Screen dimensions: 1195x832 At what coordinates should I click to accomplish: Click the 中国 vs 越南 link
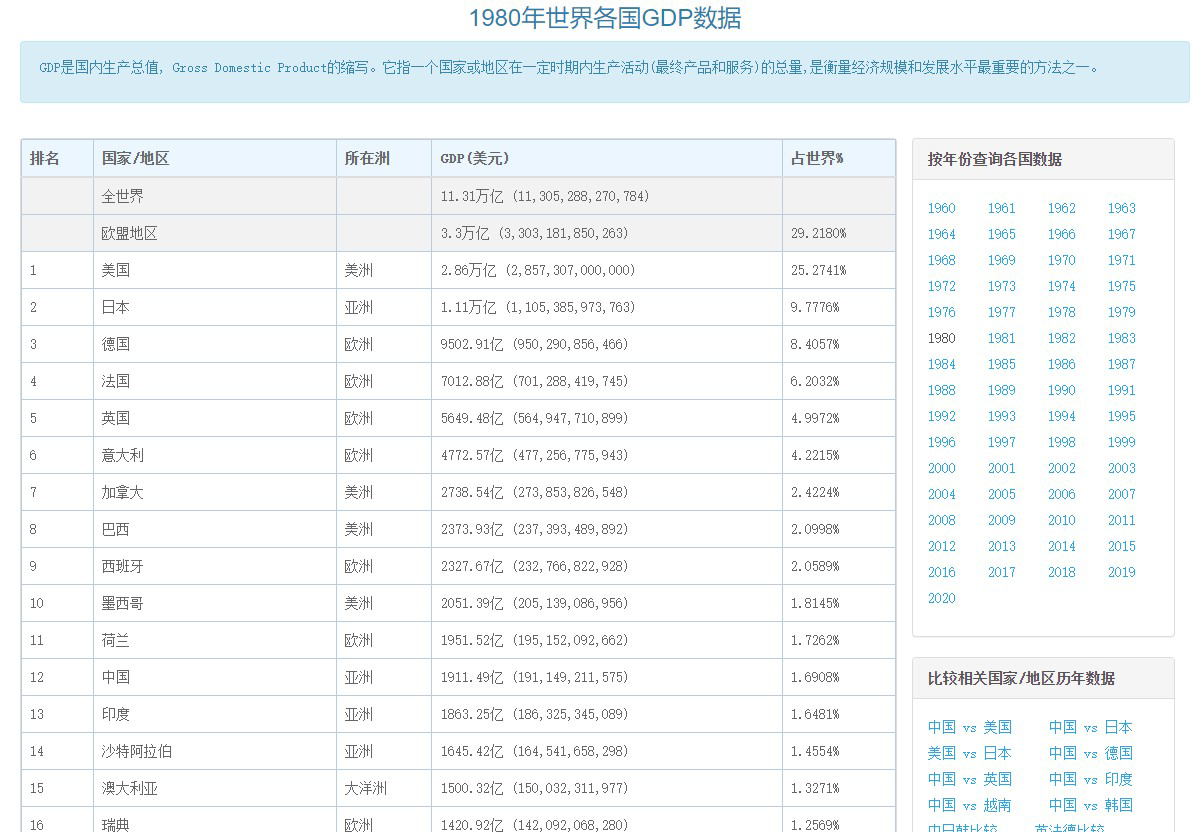coord(969,805)
